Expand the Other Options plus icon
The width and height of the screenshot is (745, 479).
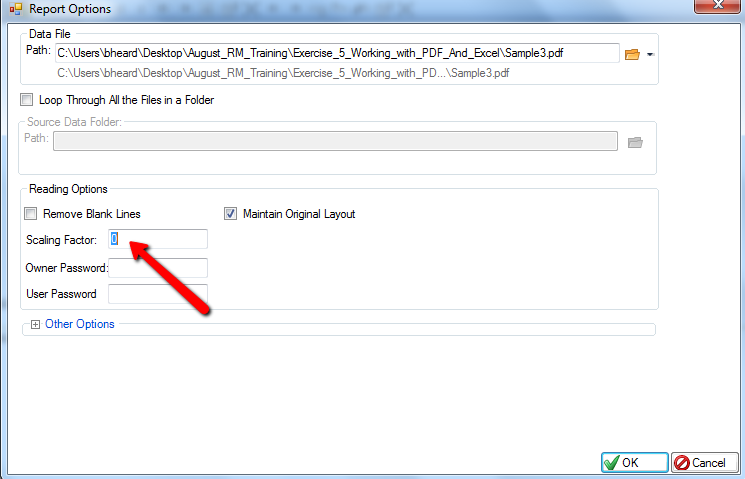pyautogui.click(x=36, y=324)
